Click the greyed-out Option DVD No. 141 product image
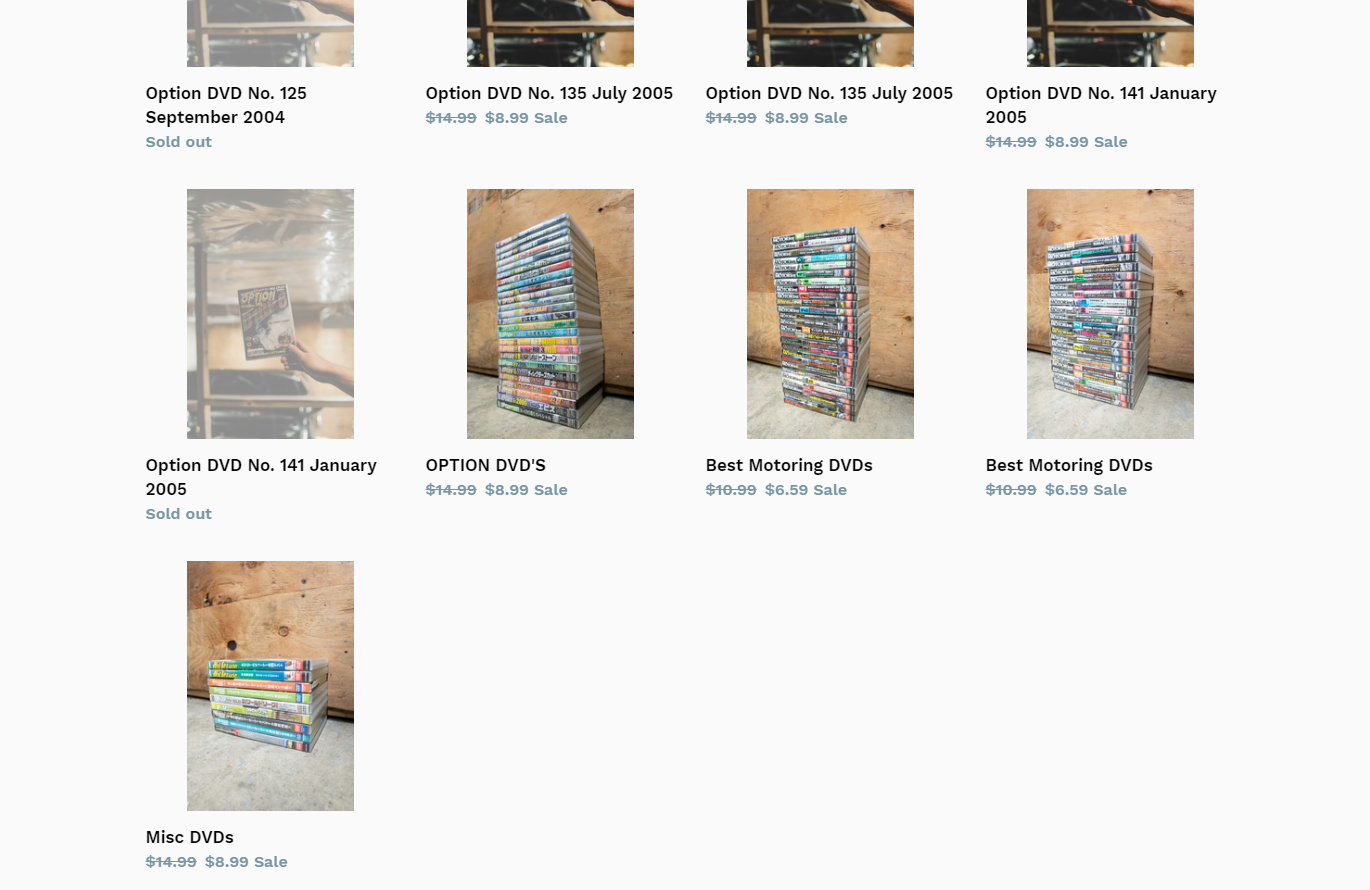 (270, 314)
